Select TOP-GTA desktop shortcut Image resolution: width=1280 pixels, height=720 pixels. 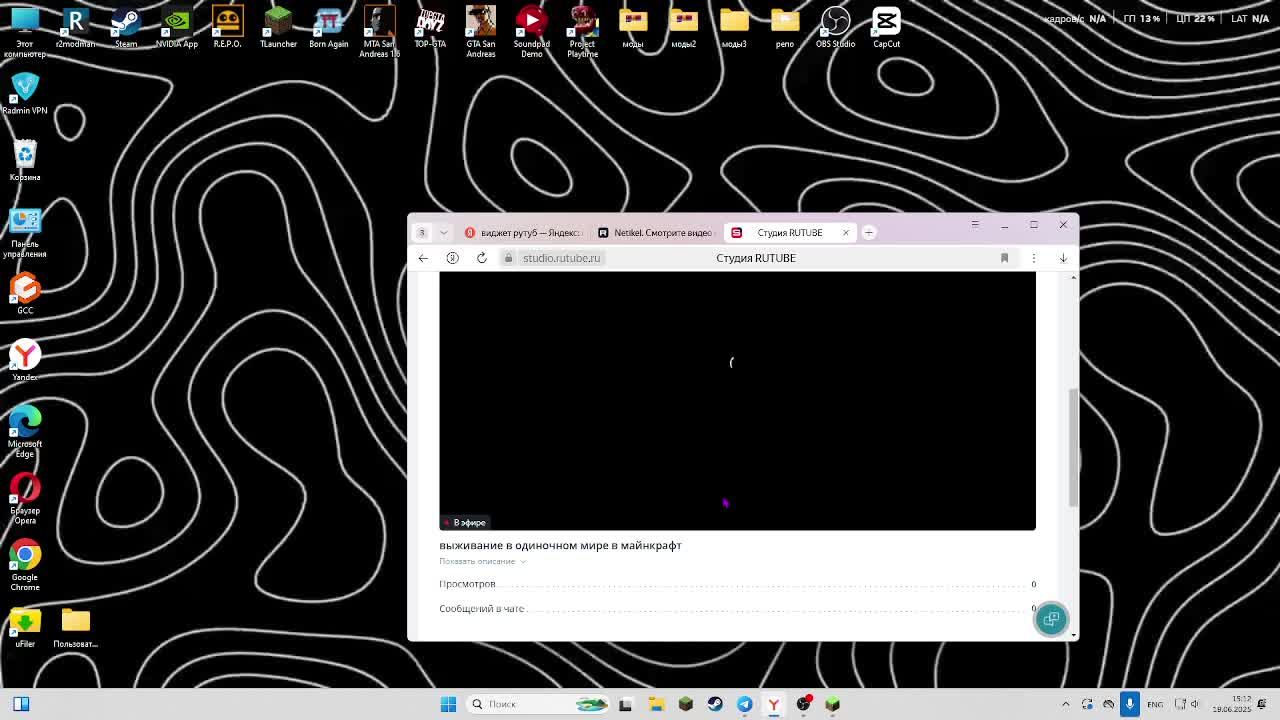(x=430, y=27)
